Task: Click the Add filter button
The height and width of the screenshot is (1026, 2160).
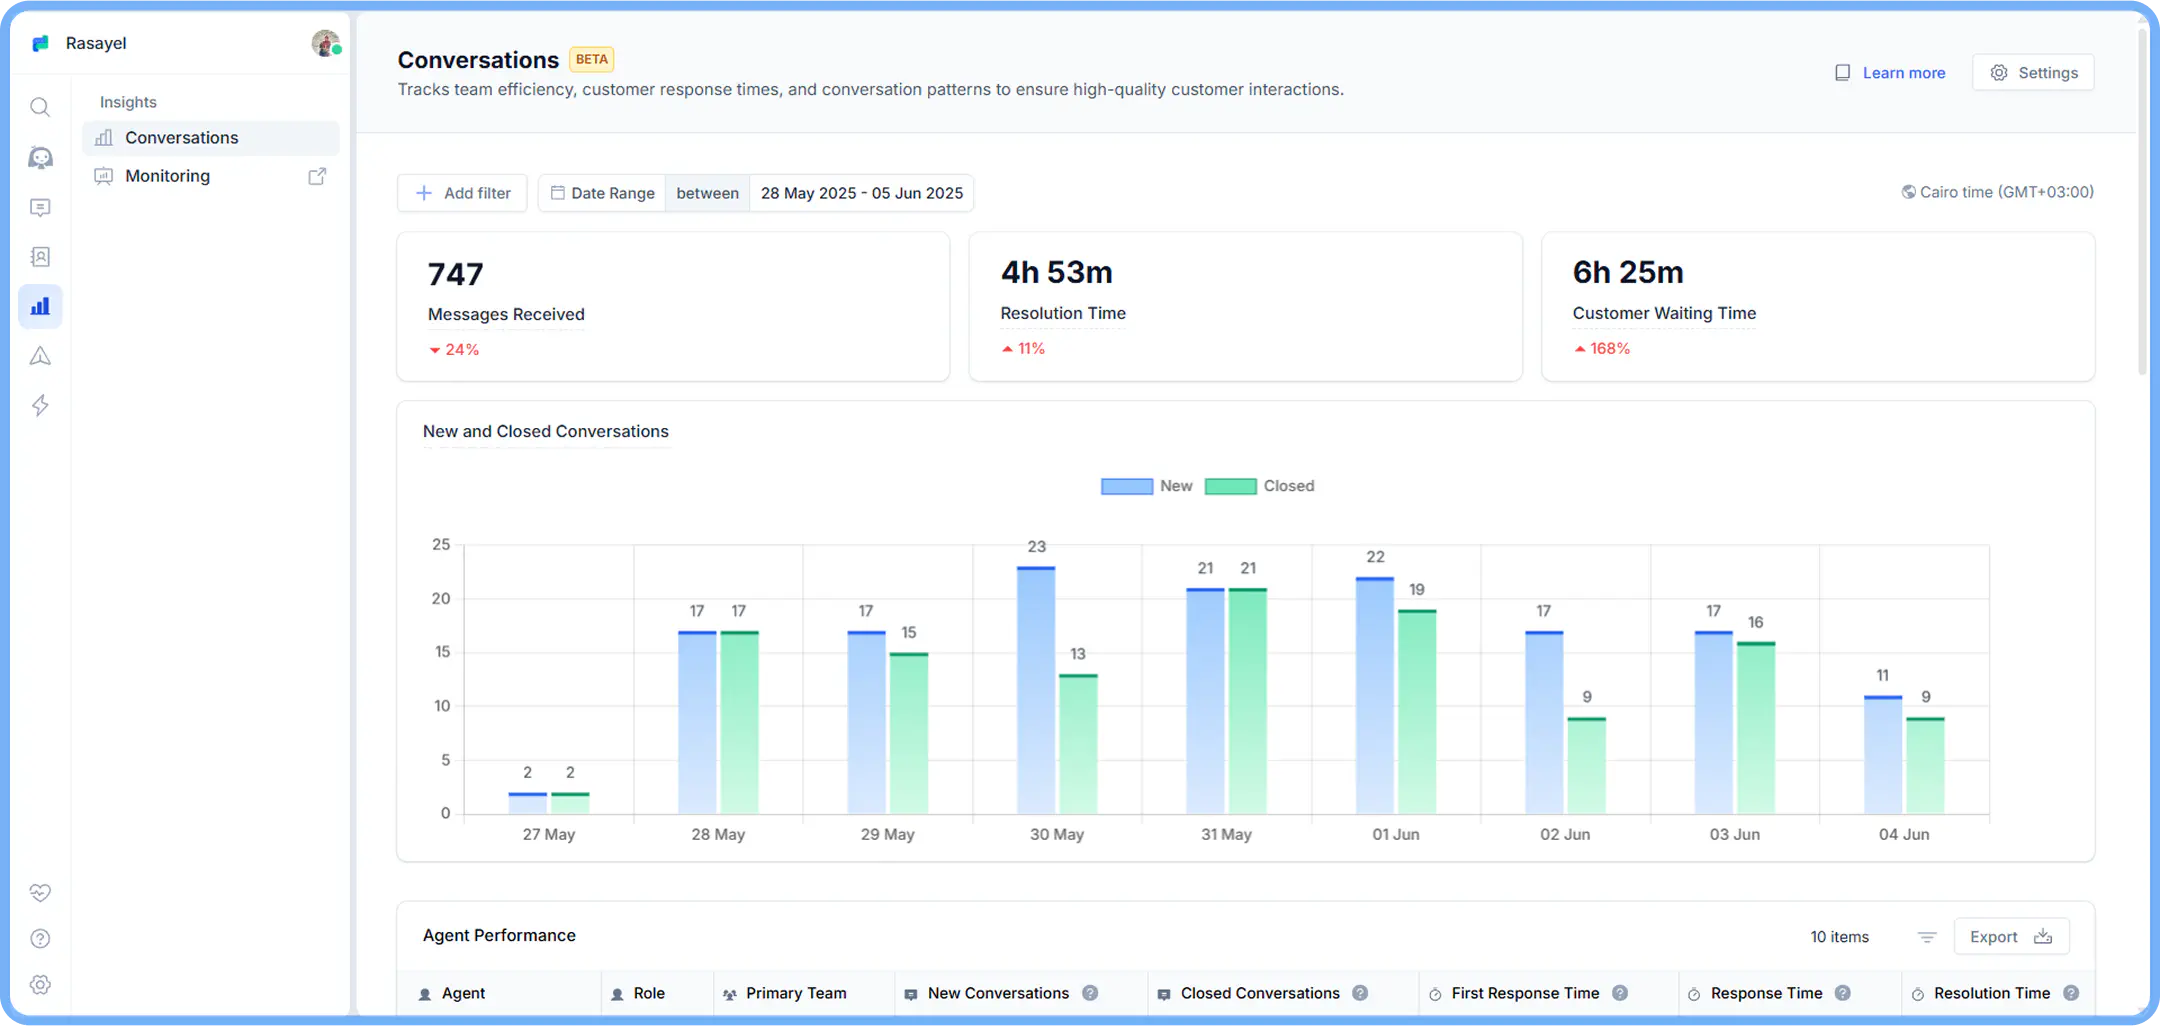Action: (x=462, y=193)
